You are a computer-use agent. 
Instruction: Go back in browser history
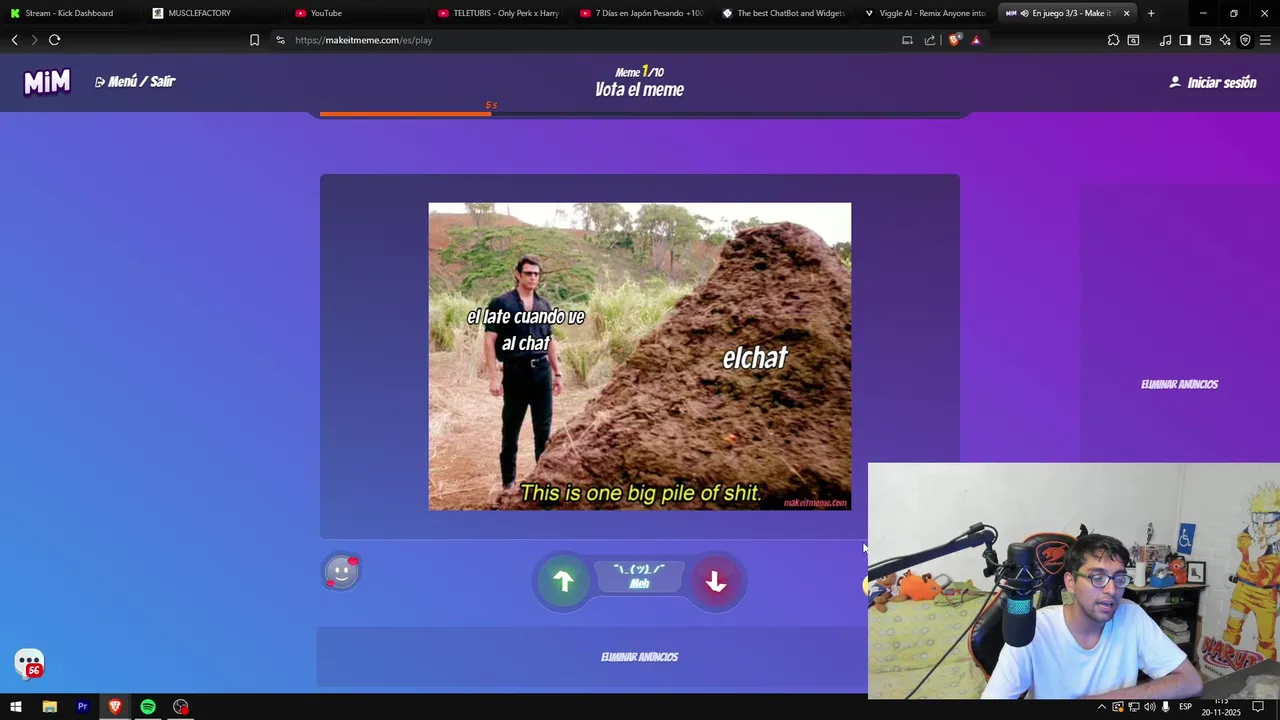click(15, 40)
